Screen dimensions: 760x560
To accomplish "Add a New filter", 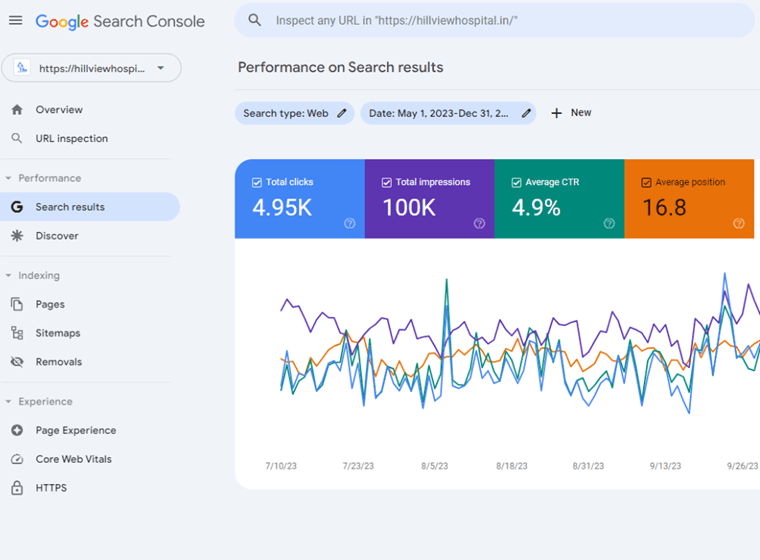I will (571, 113).
